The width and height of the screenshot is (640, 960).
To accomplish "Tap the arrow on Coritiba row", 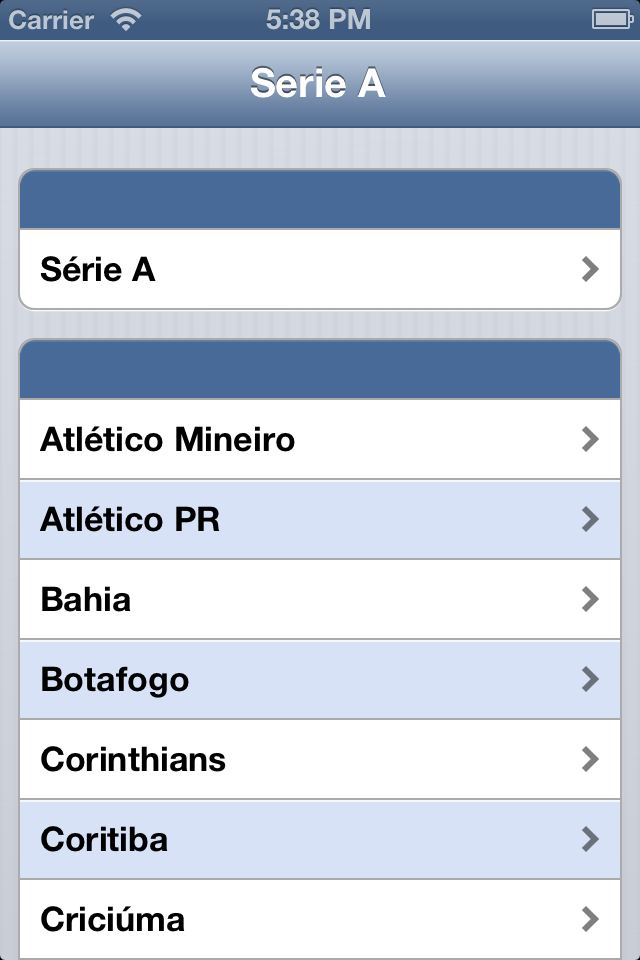I will click(x=590, y=839).
